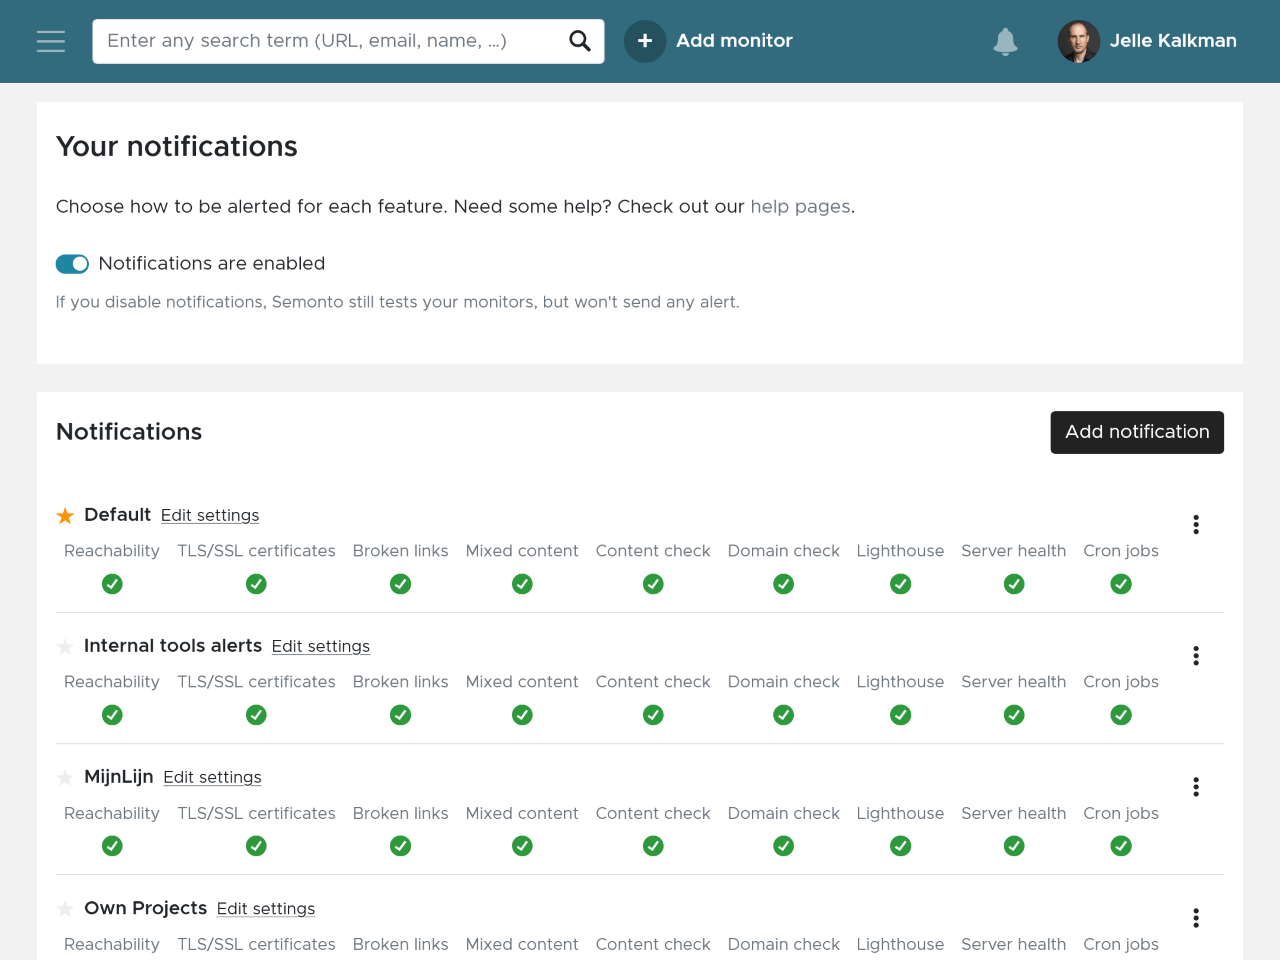The height and width of the screenshot is (960, 1280).
Task: Toggle Lighthouse check in Default row
Action: point(900,584)
